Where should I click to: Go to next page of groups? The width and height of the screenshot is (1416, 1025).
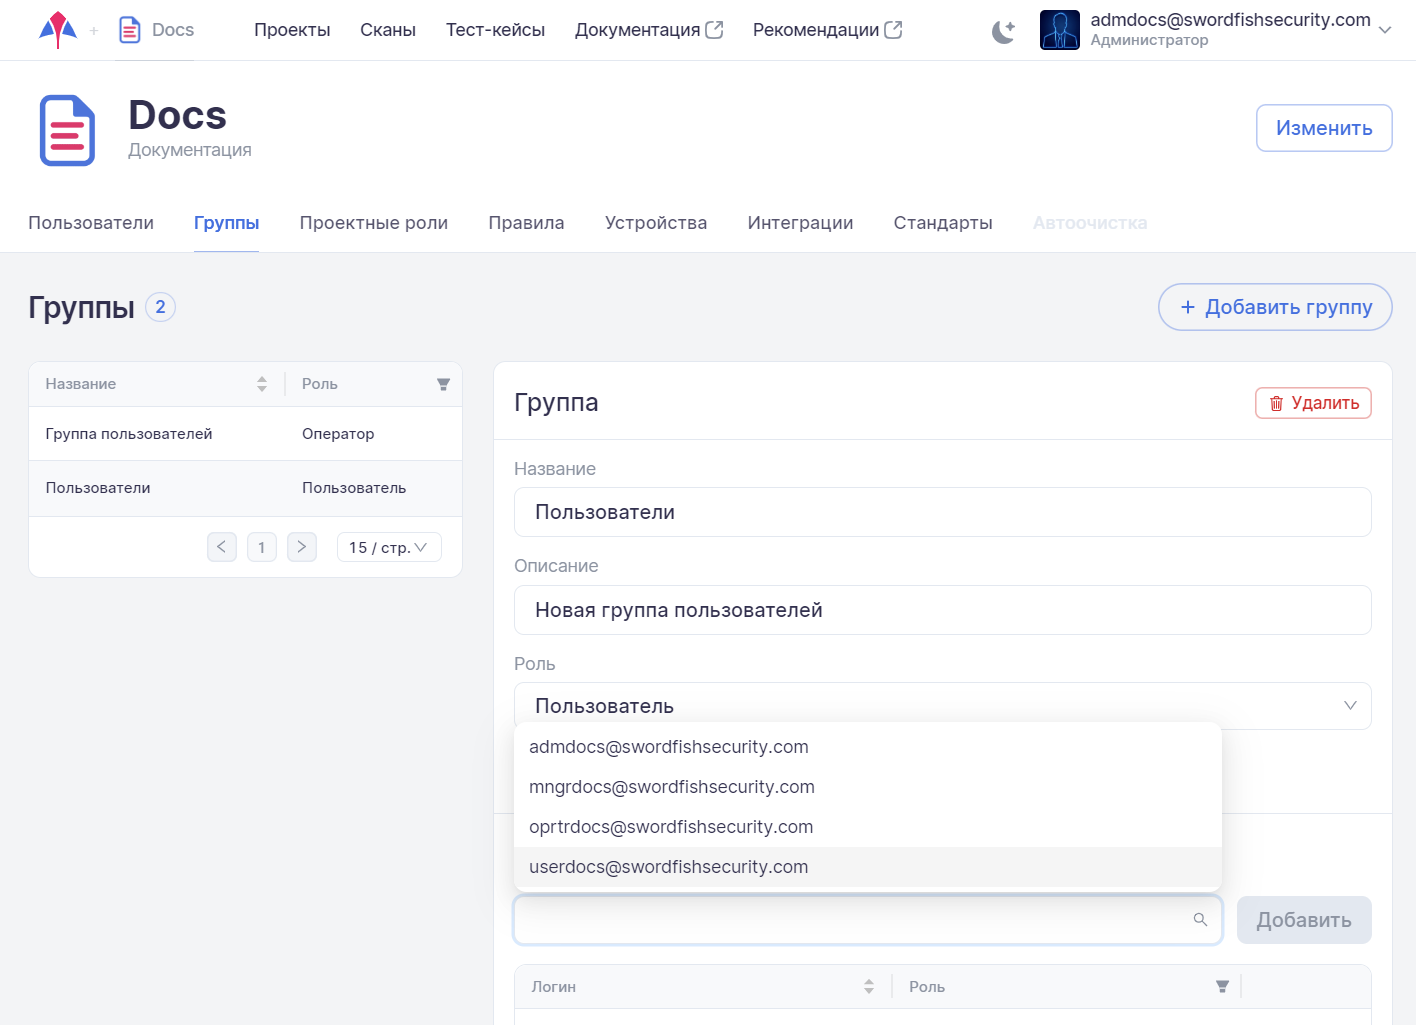pos(301,547)
